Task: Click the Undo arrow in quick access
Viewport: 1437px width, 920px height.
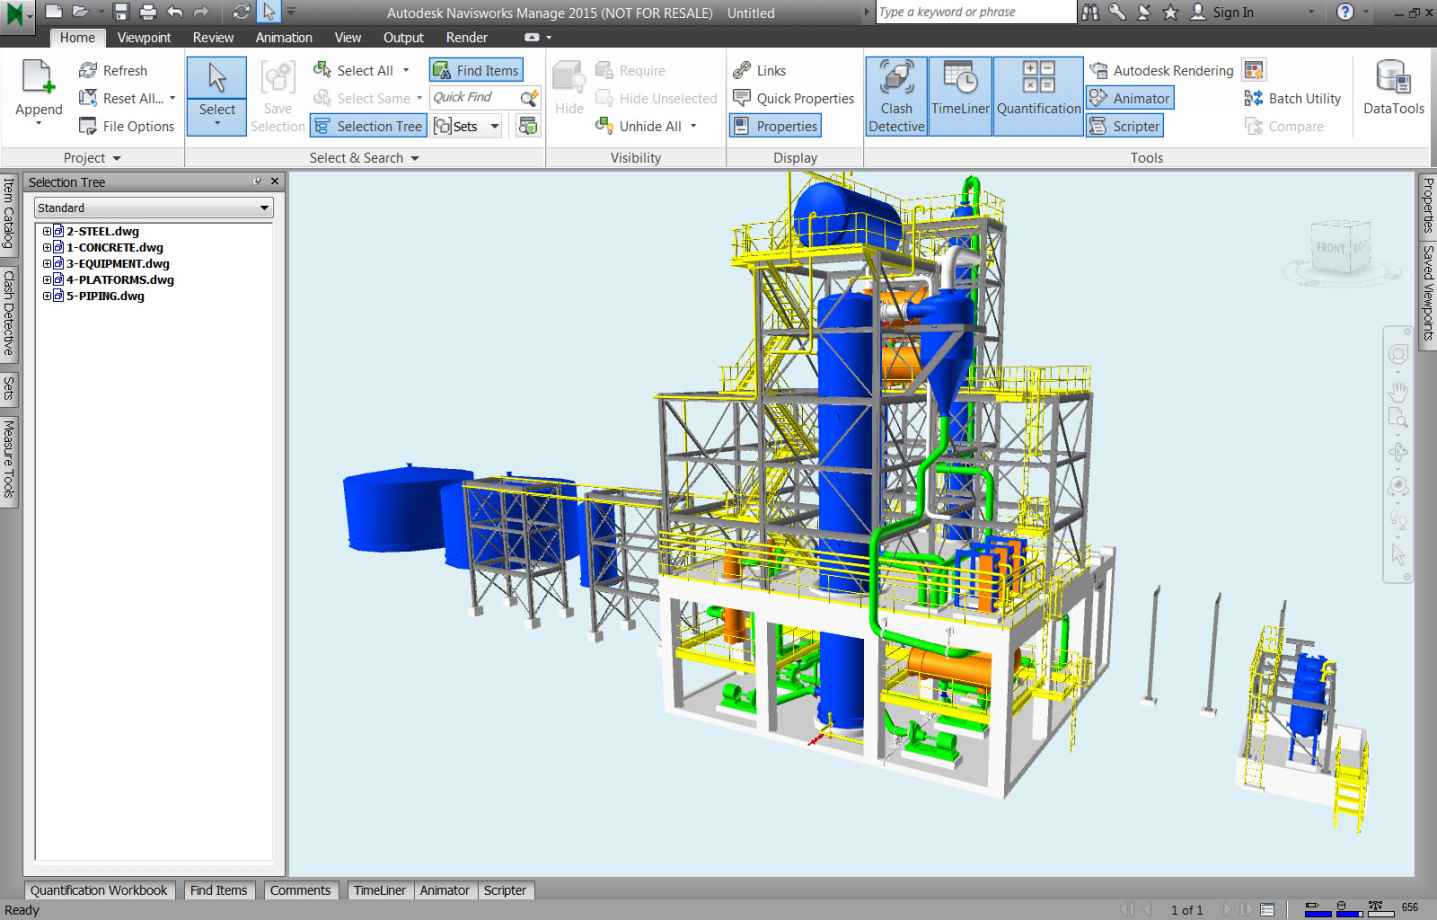Action: (175, 12)
